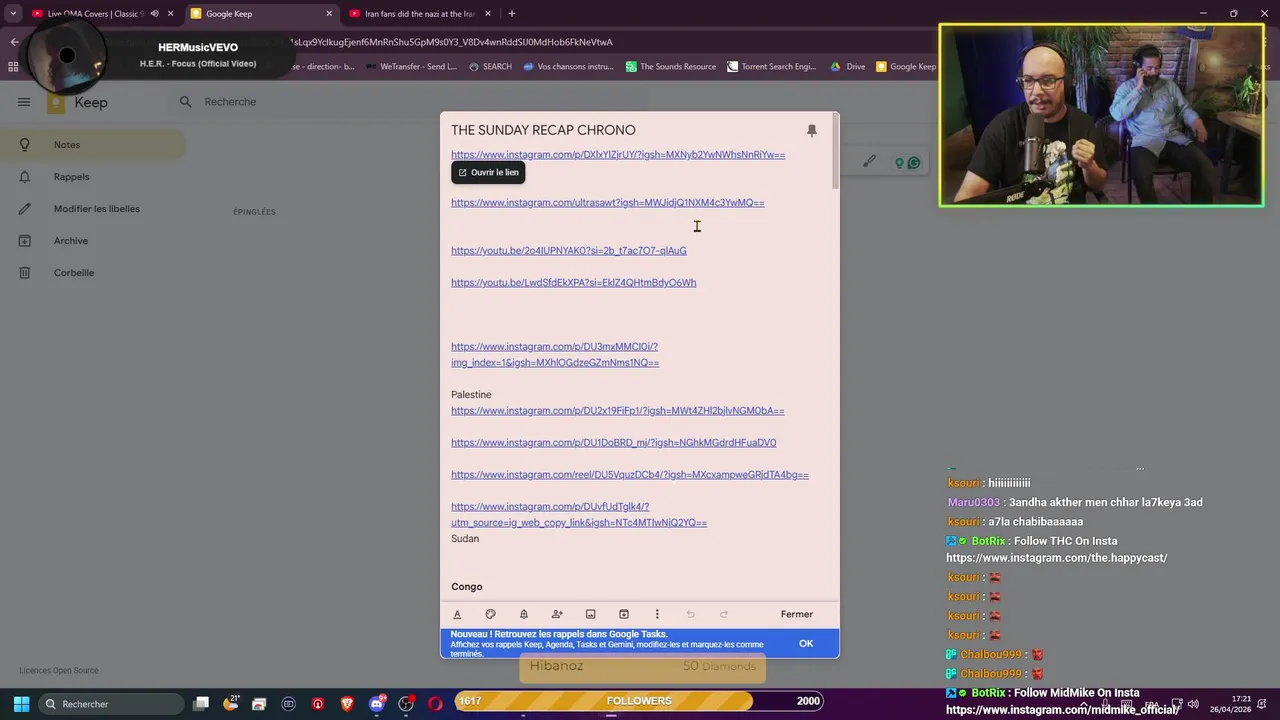
Task: Open the Instagram DU3mxMMCt0i link
Action: pos(555,355)
